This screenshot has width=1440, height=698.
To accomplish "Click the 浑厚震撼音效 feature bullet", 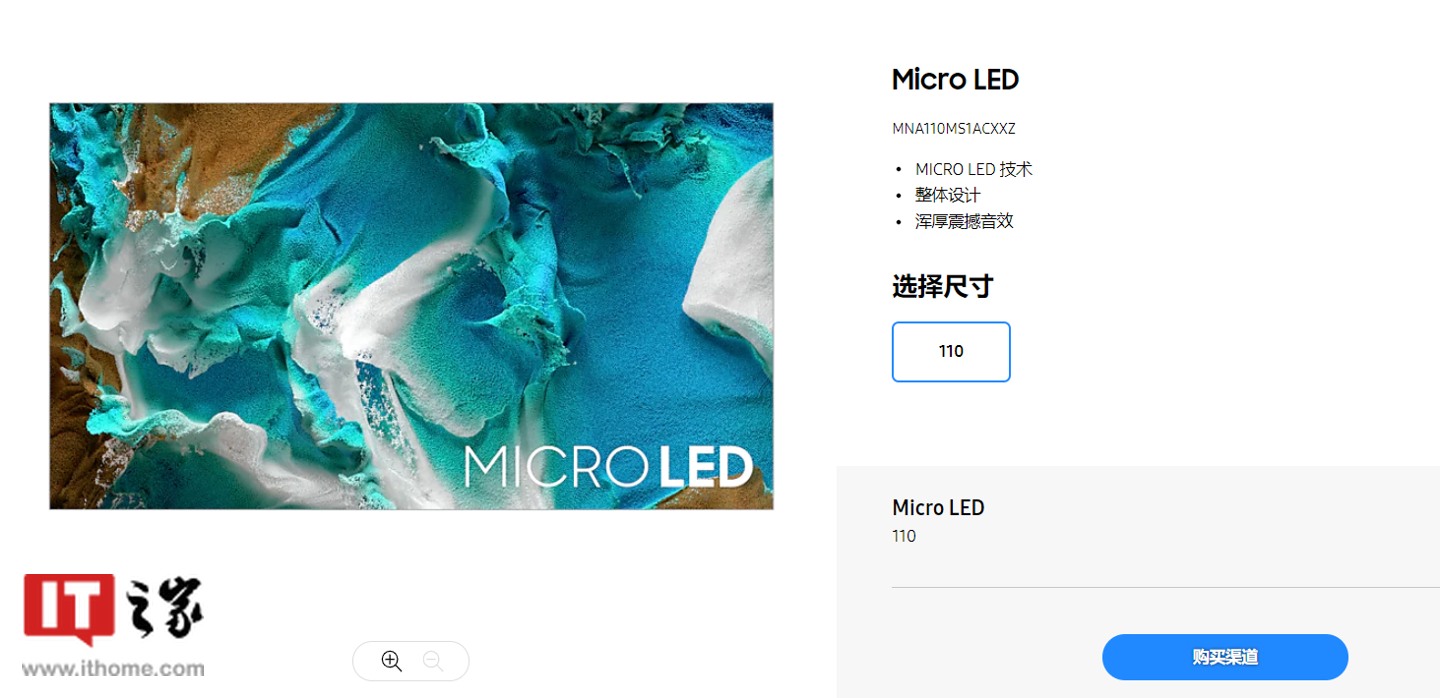I will pyautogui.click(x=964, y=221).
